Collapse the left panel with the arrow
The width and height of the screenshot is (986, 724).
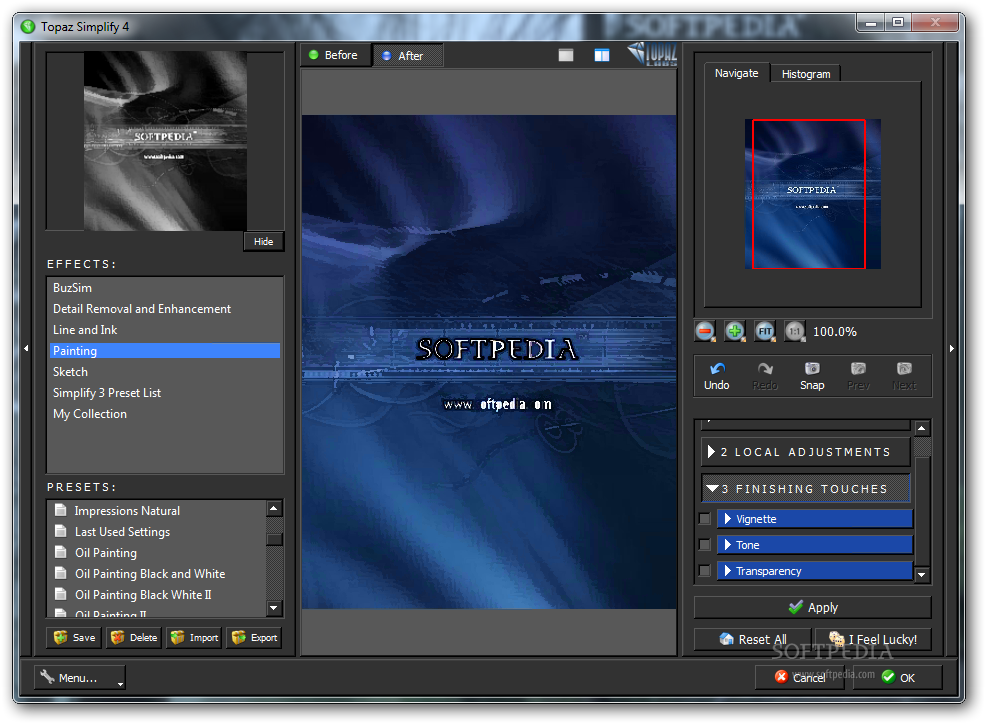click(x=26, y=348)
